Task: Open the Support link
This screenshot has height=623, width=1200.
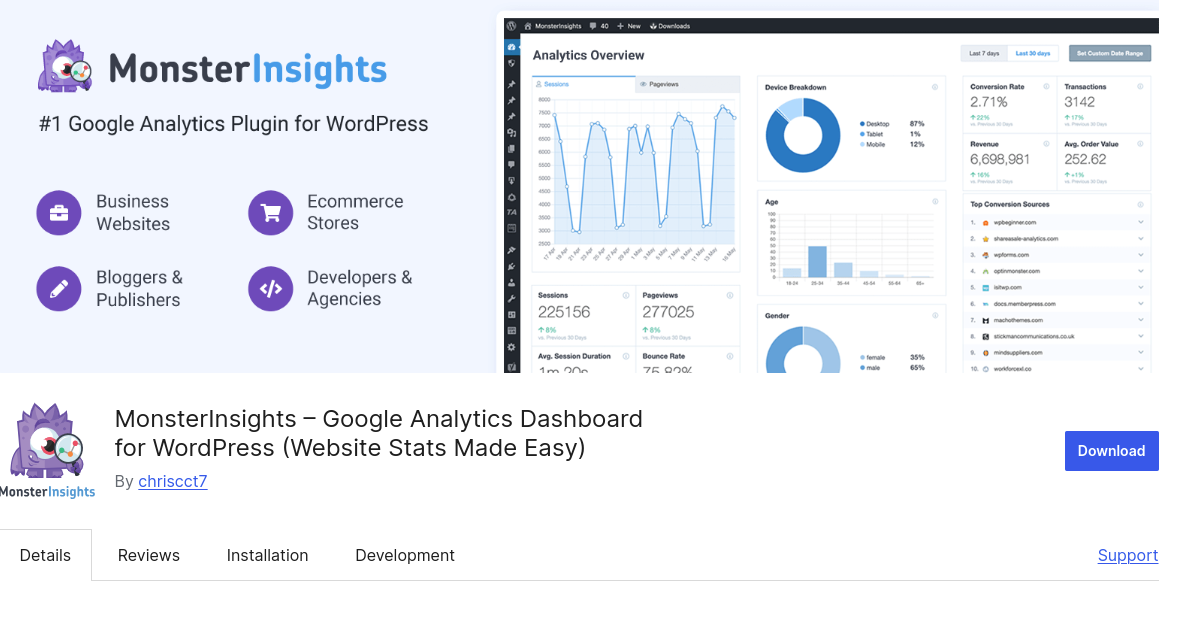Action: coord(1127,555)
